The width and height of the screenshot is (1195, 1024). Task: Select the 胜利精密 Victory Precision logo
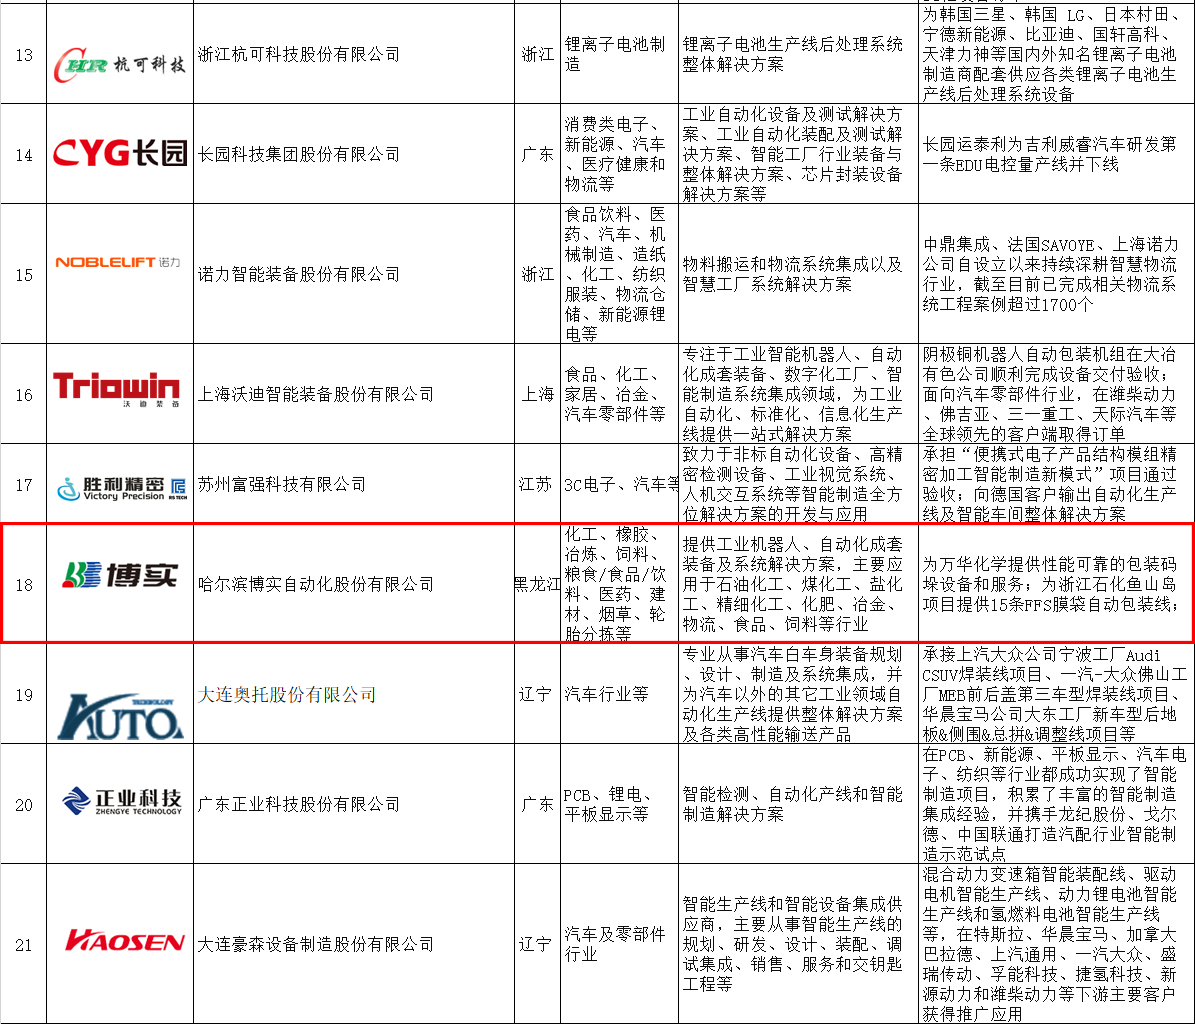click(122, 488)
